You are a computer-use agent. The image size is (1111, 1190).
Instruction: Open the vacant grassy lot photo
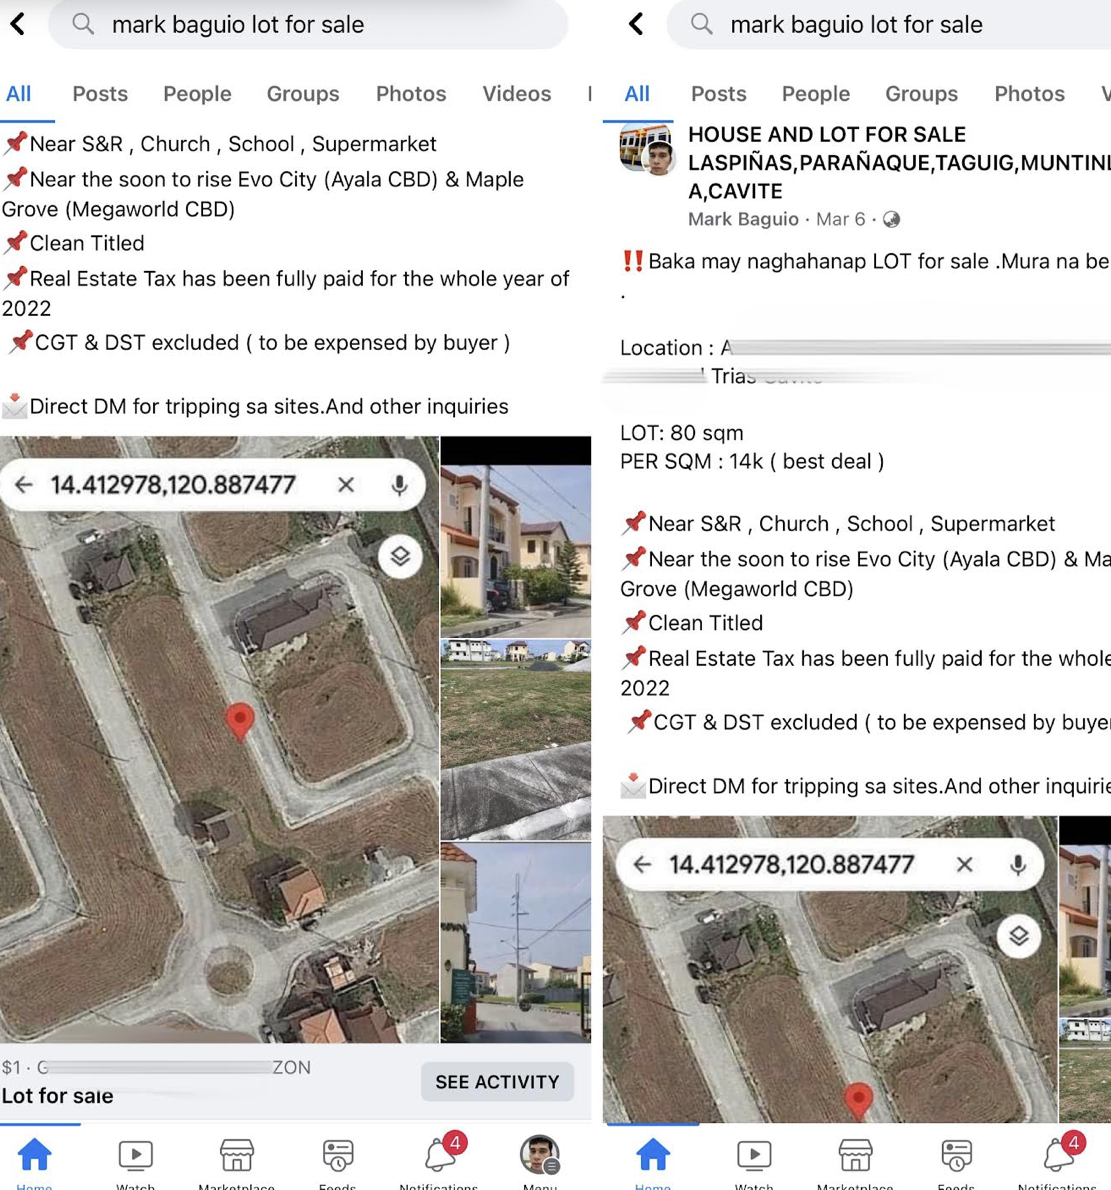[x=516, y=740]
